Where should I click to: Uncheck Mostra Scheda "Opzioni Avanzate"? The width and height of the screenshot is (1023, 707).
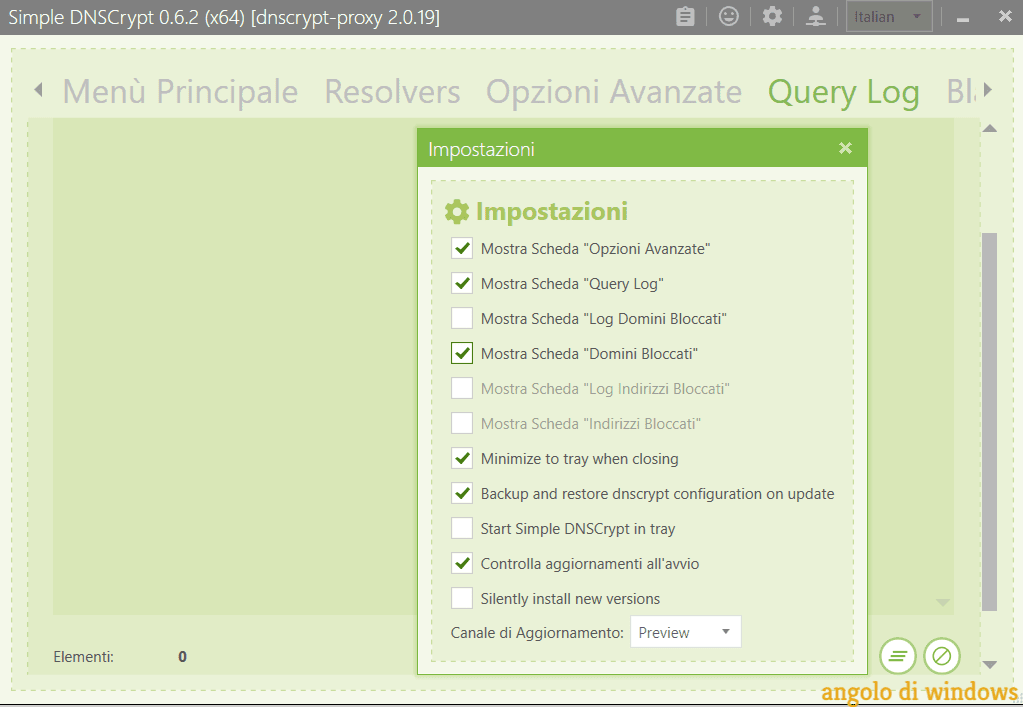[462, 249]
